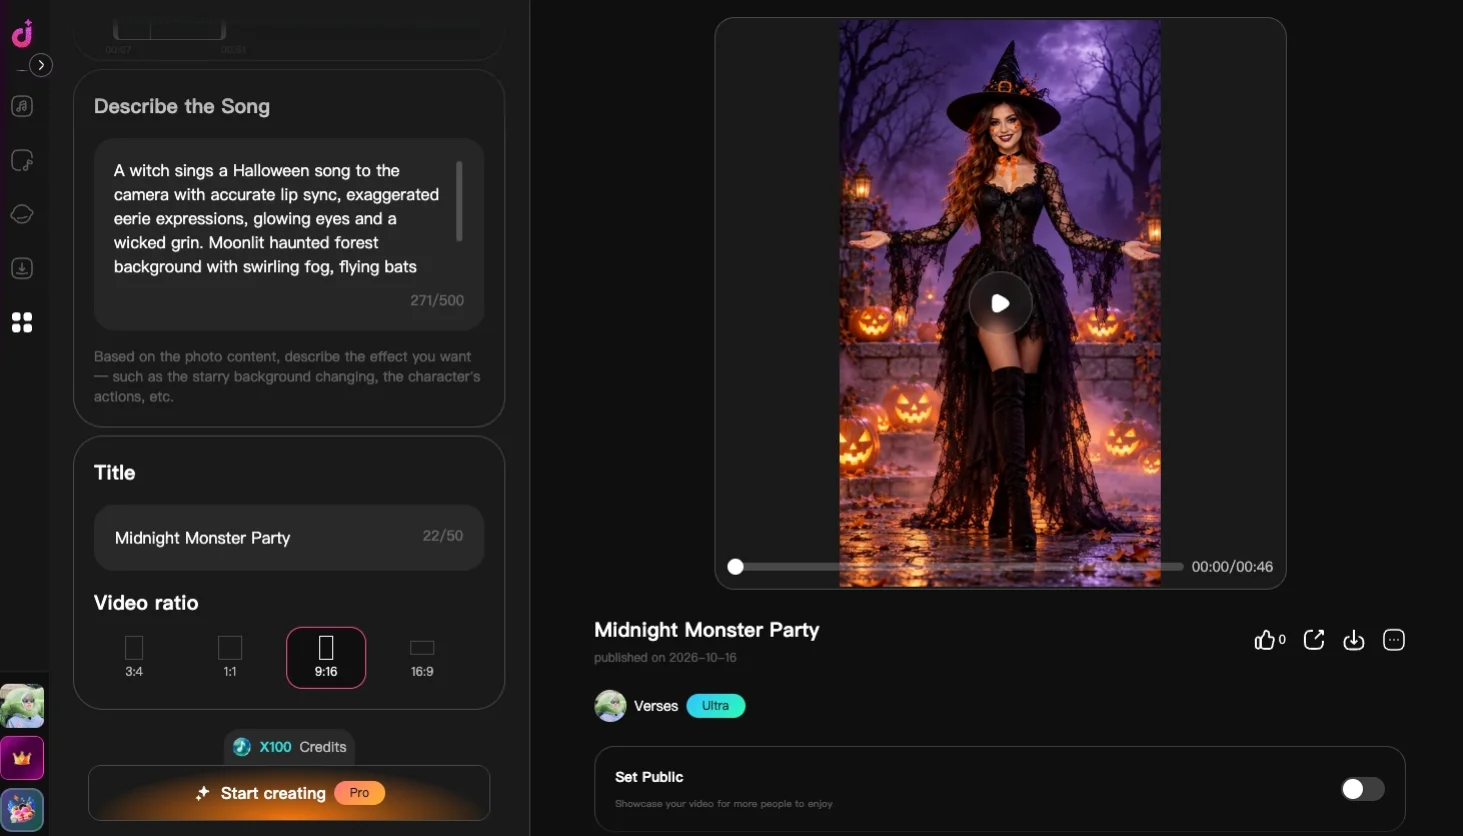Click the Title field reading Midnight Monster Party
The width and height of the screenshot is (1463, 836).
tap(289, 538)
